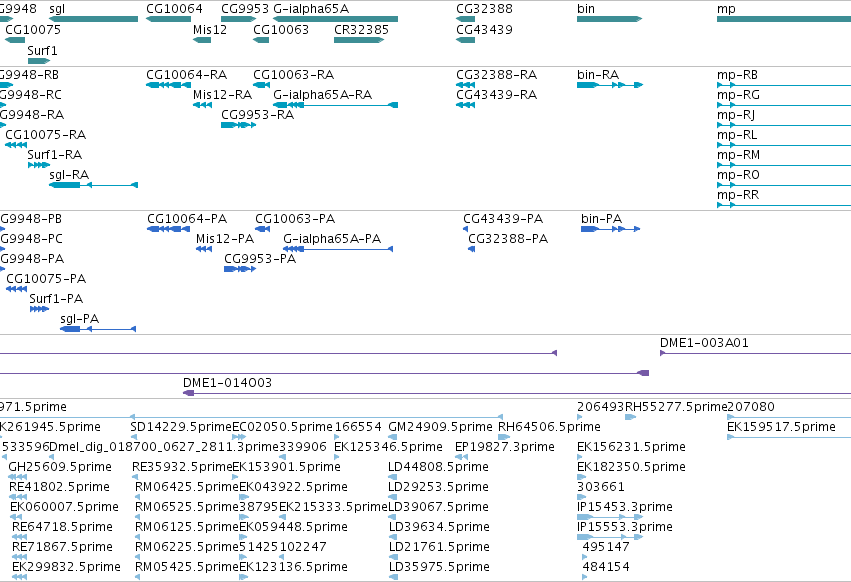Screen dimensions: 851x582
Task: Click the Surf1-RA transcript label
Action: pos(55,155)
